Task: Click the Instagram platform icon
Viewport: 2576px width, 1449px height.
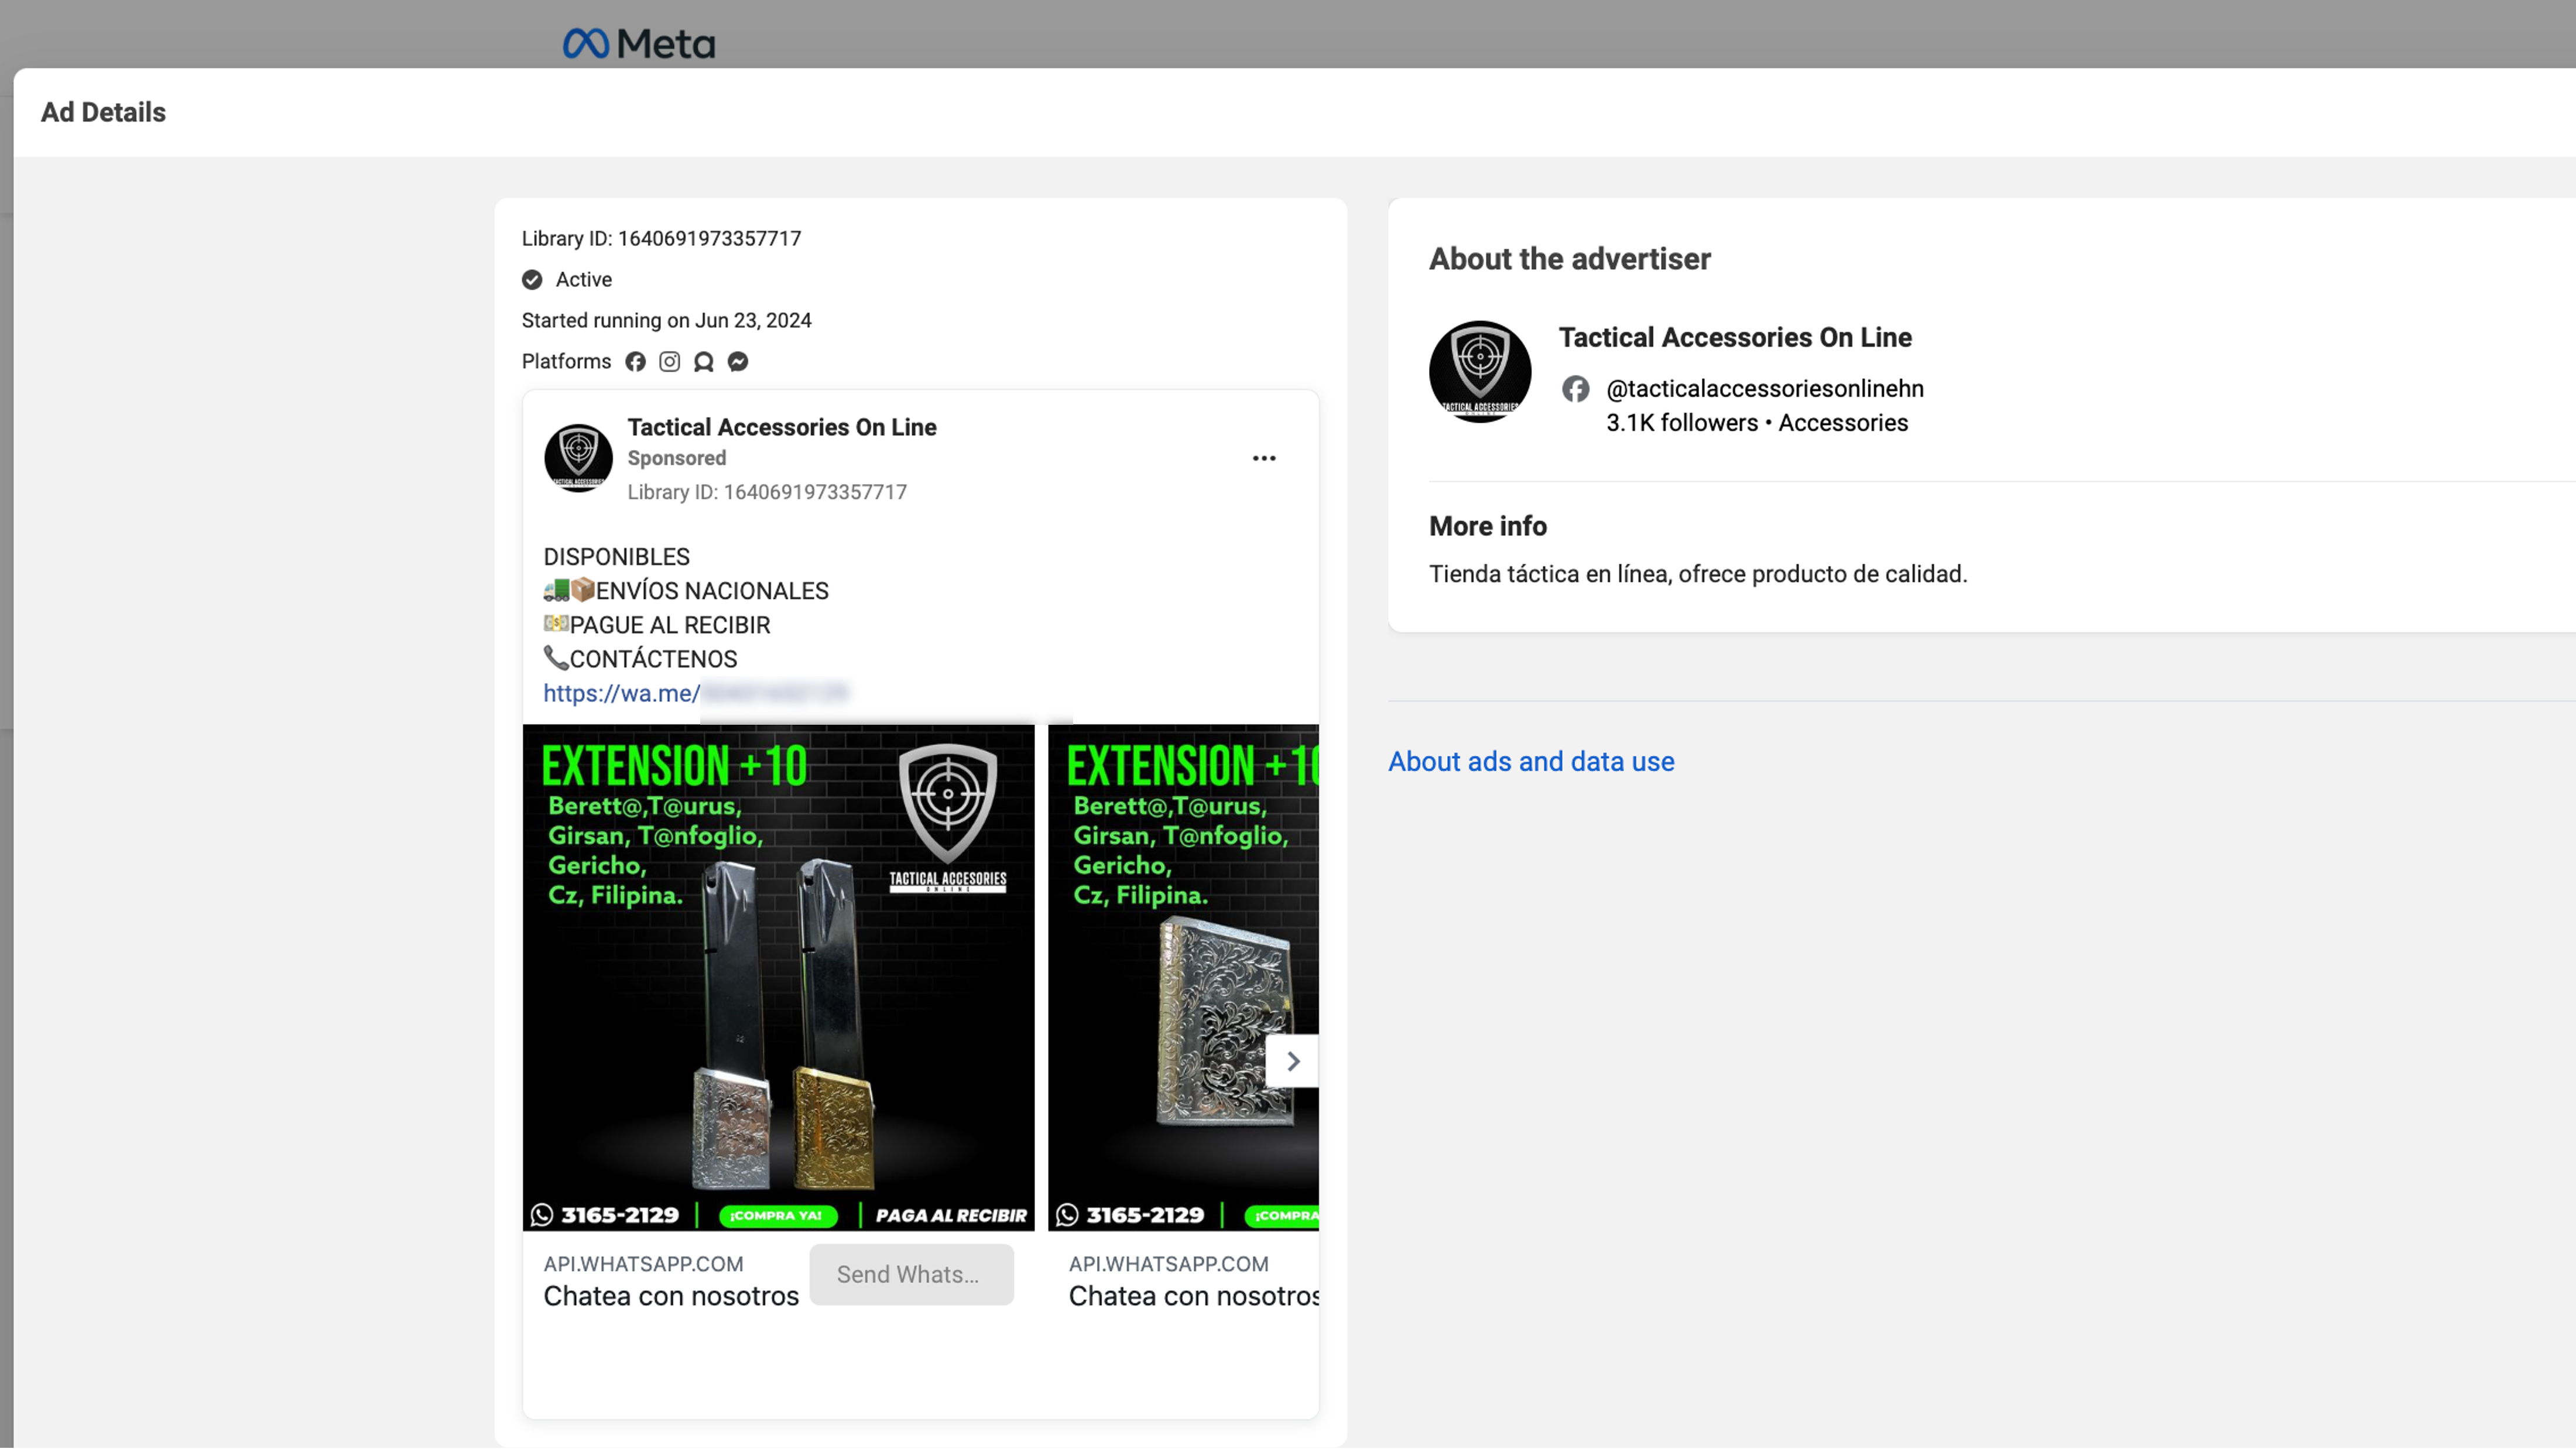Action: tap(669, 361)
